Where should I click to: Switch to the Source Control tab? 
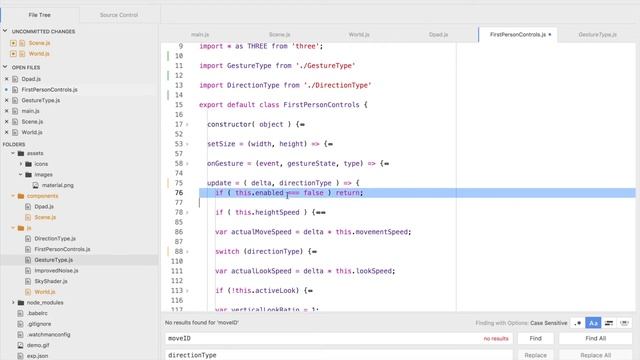(119, 15)
